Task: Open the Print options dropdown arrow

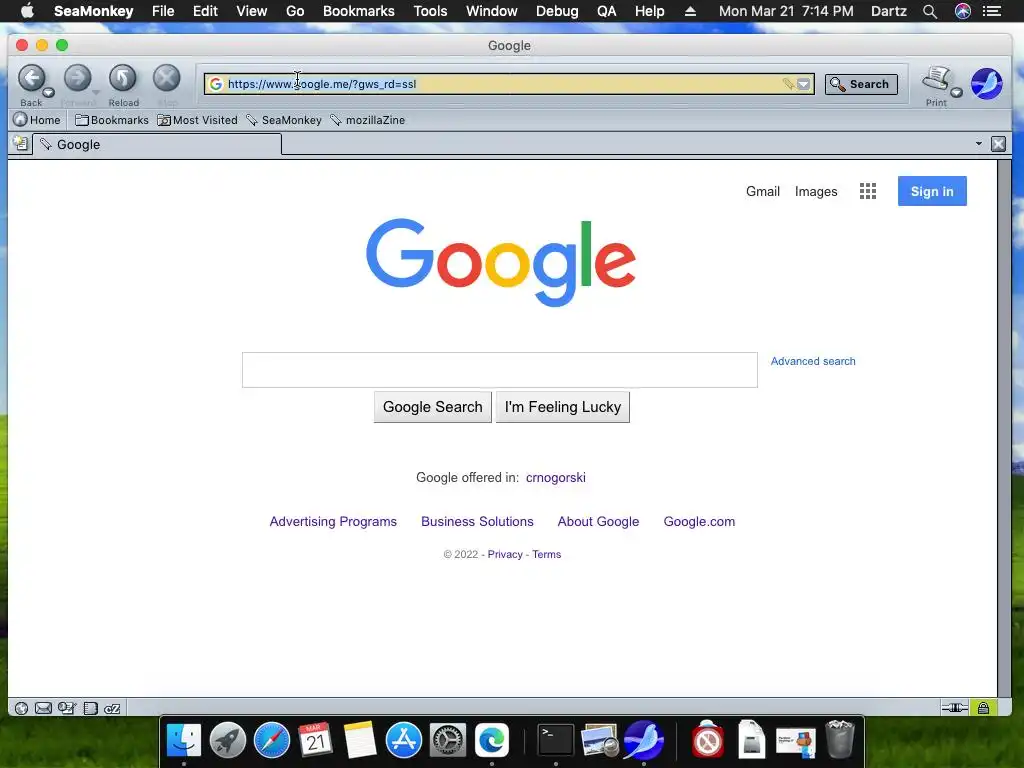Action: point(956,93)
